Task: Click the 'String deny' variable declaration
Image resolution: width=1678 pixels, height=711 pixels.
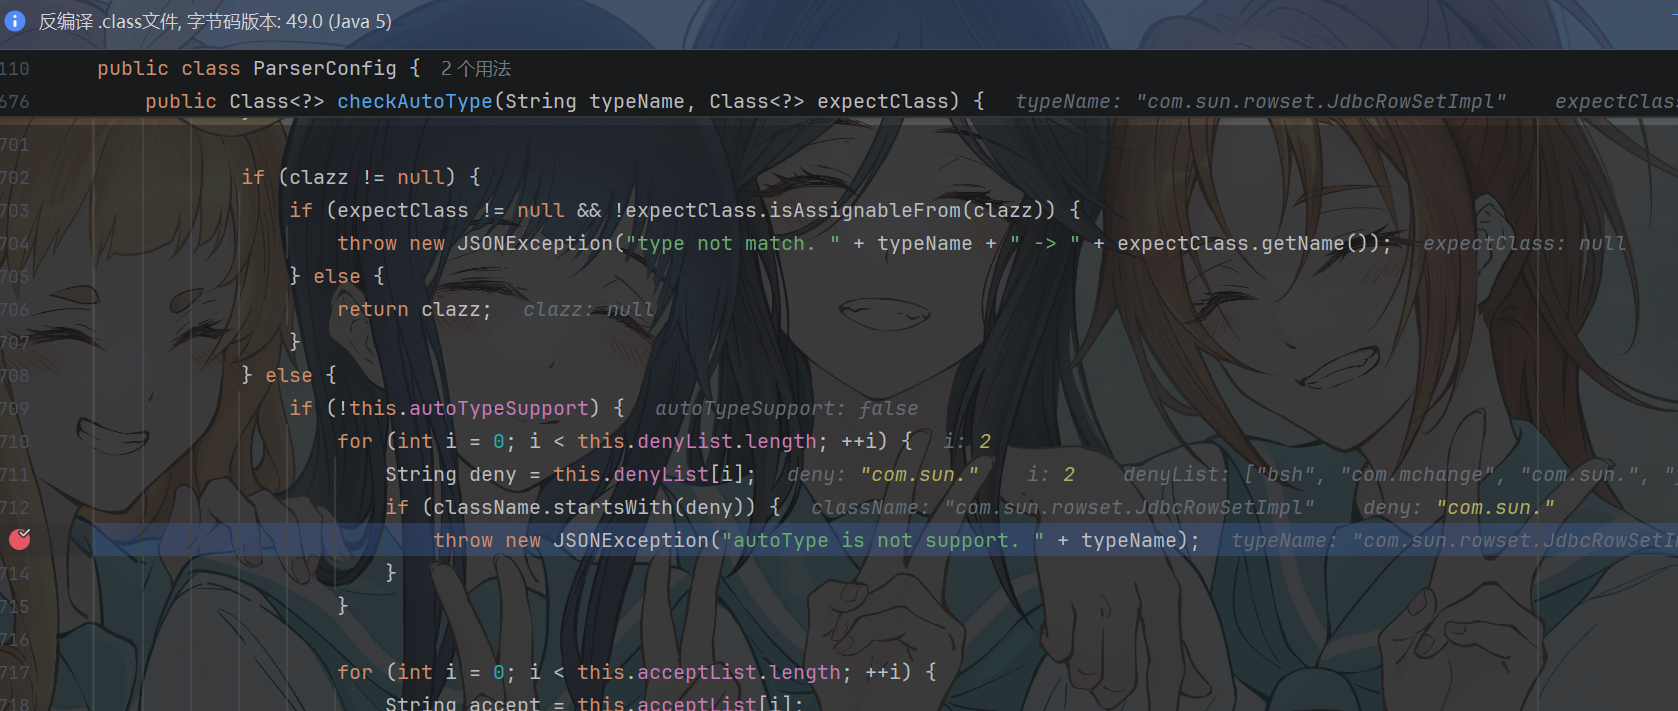Action: click(x=451, y=474)
